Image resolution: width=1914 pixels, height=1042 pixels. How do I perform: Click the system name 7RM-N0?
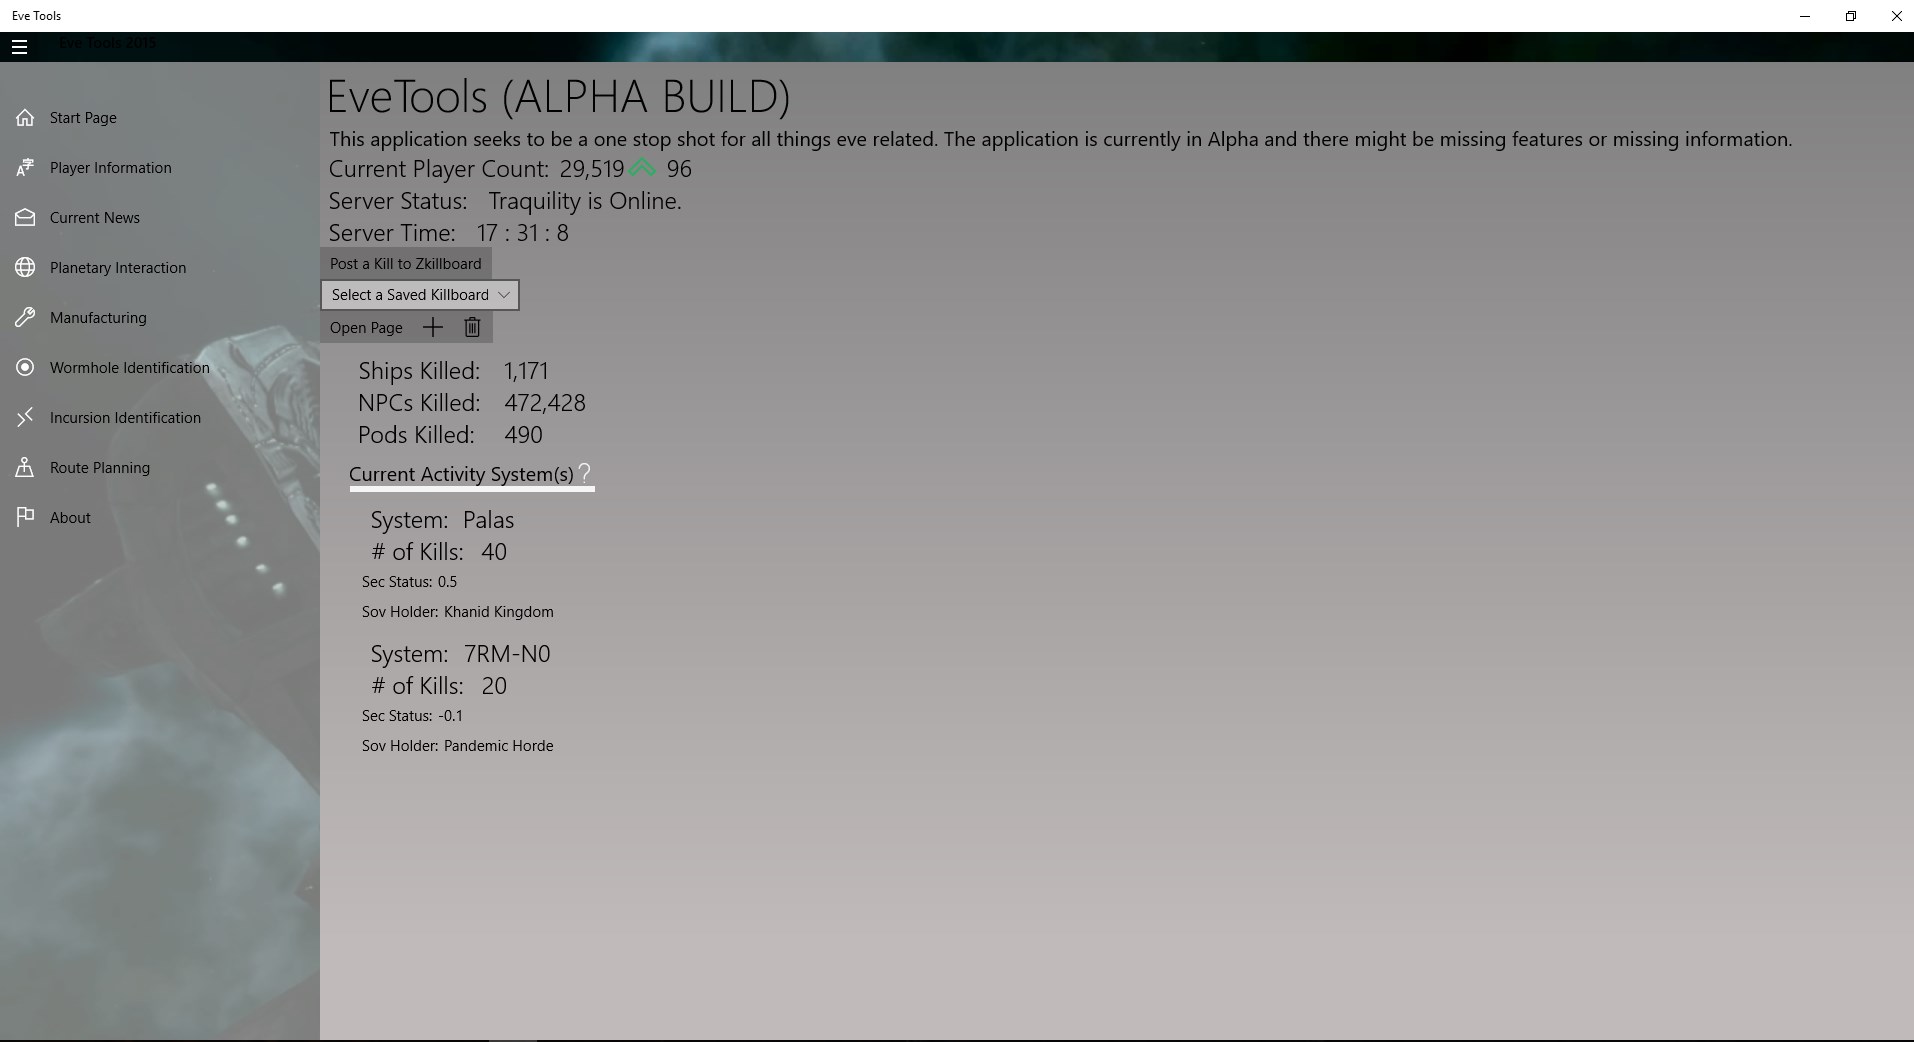(x=507, y=654)
